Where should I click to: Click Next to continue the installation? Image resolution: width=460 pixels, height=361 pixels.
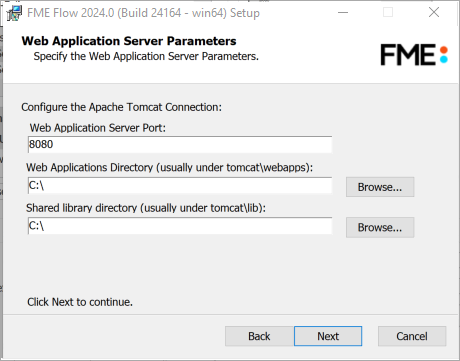pyautogui.click(x=328, y=336)
